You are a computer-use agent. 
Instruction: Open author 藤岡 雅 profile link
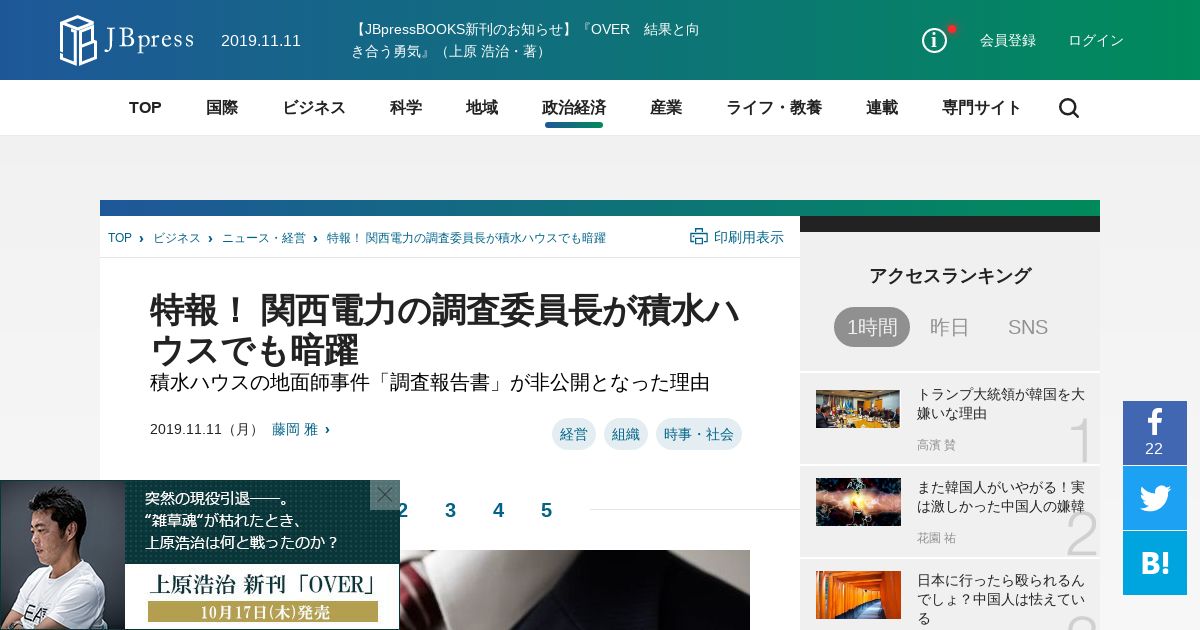(x=295, y=429)
